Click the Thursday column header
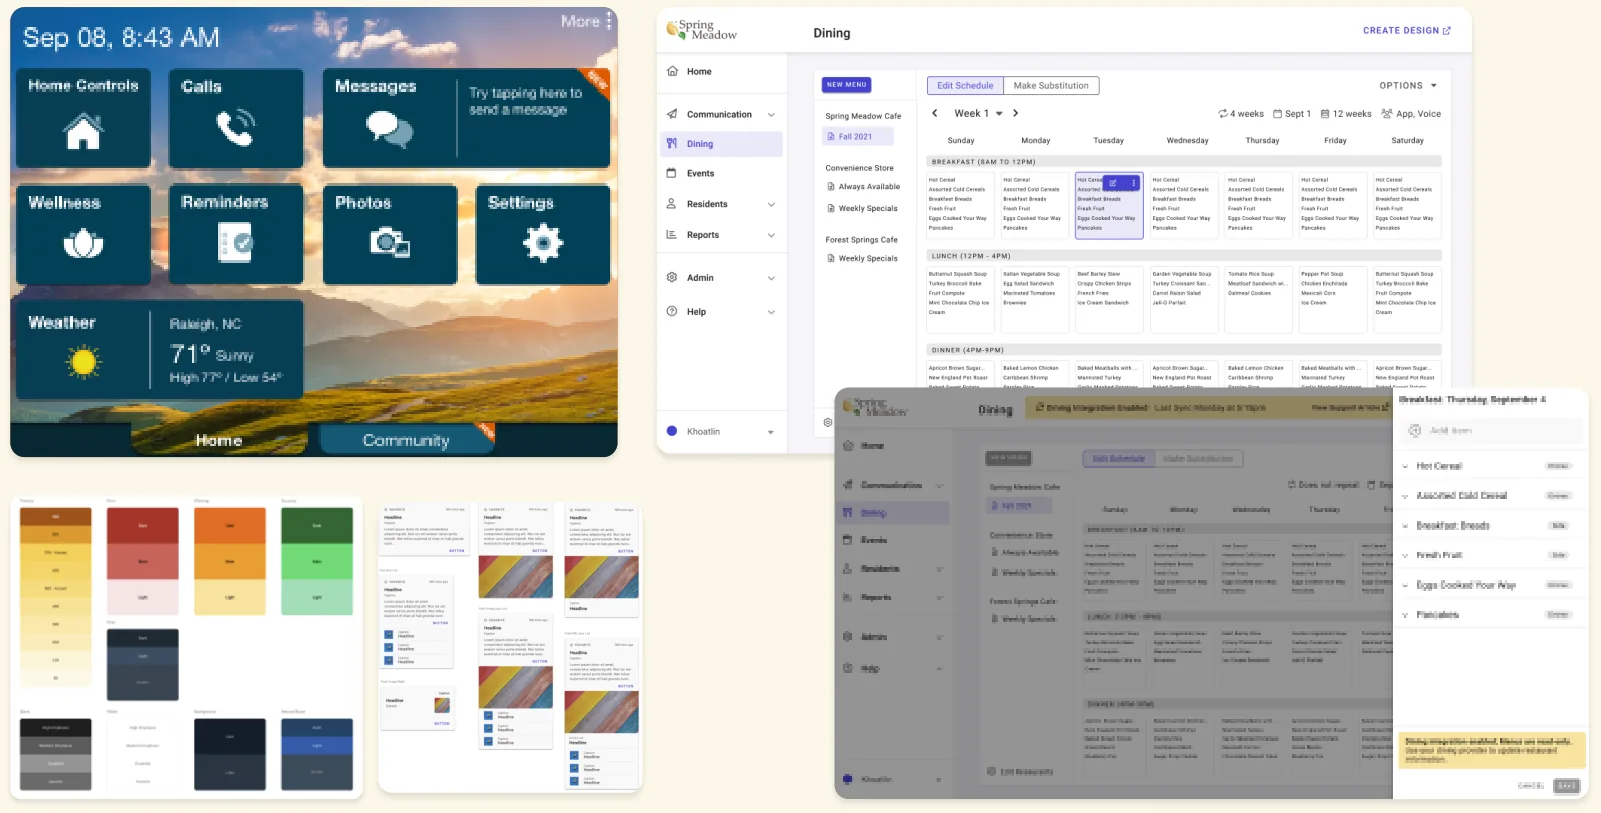Screen dimensions: 1601x813 [1262, 141]
